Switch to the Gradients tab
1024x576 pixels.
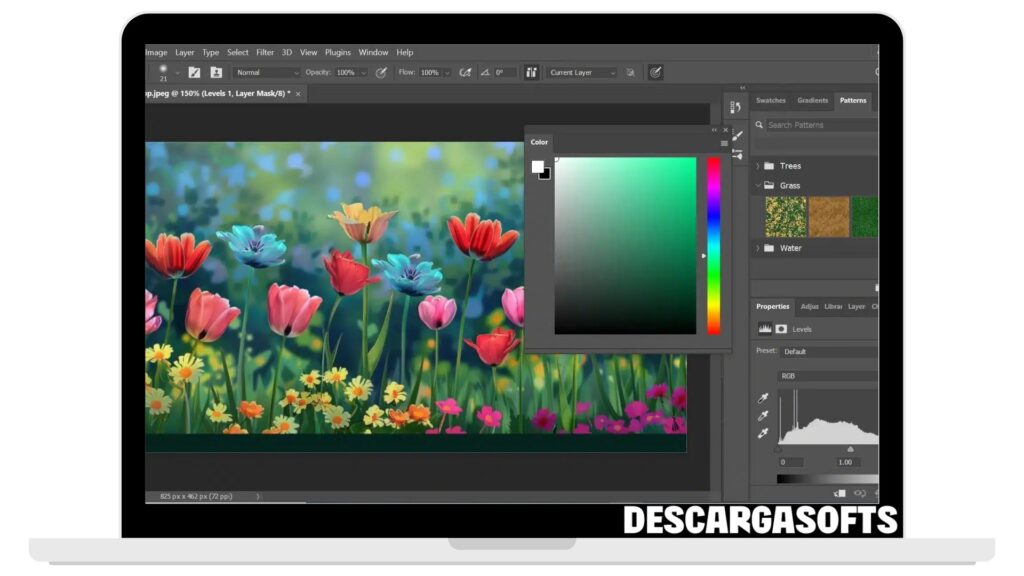coord(812,101)
